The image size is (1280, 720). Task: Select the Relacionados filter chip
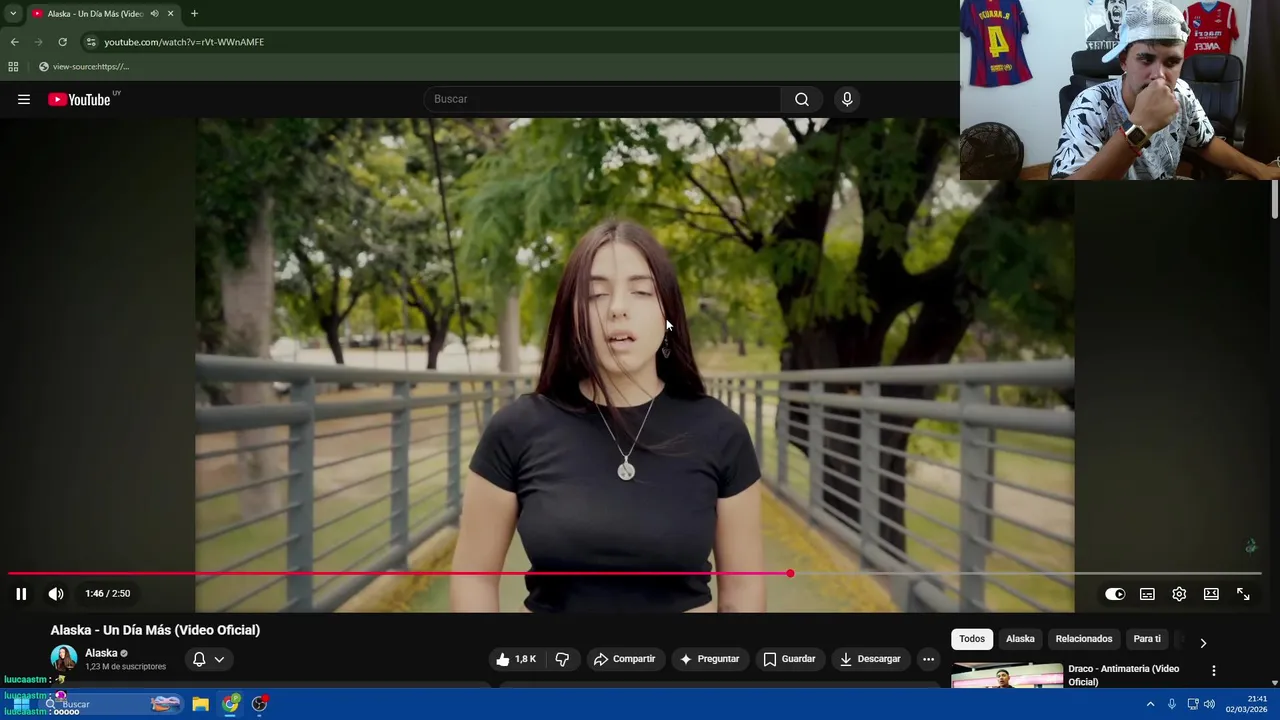1084,639
